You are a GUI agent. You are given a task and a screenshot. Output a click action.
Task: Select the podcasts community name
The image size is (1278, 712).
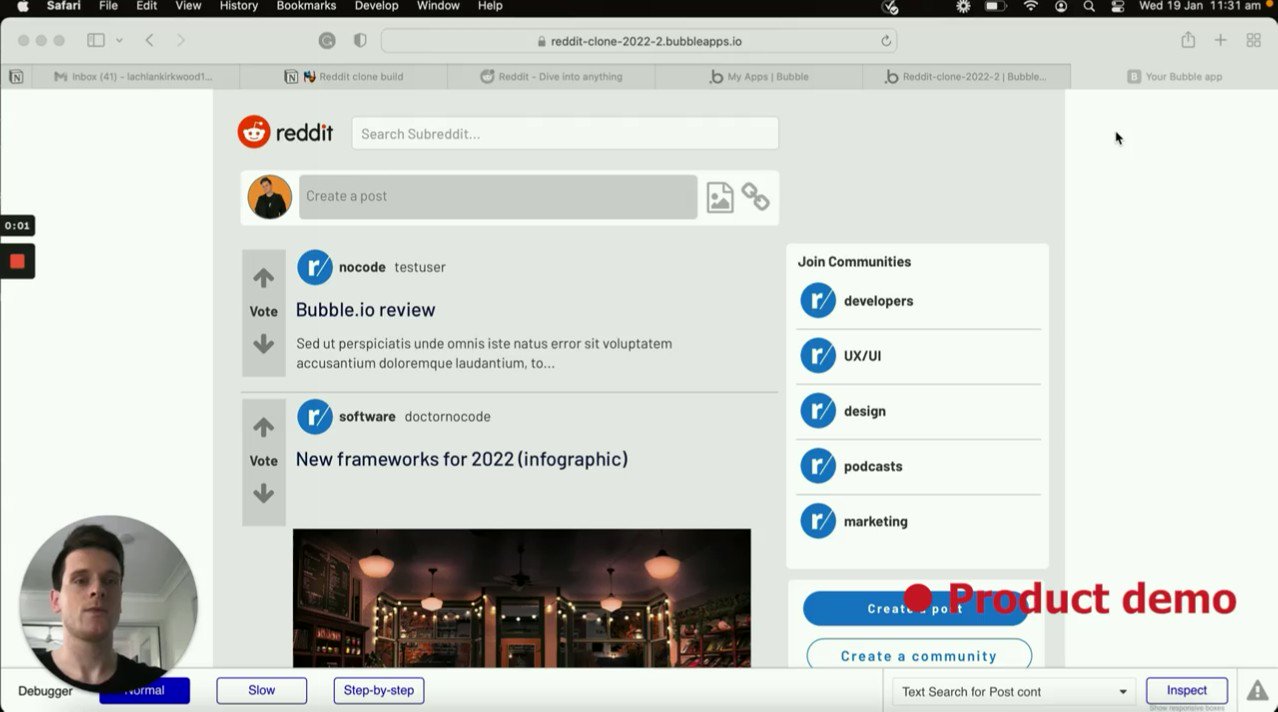tap(873, 466)
